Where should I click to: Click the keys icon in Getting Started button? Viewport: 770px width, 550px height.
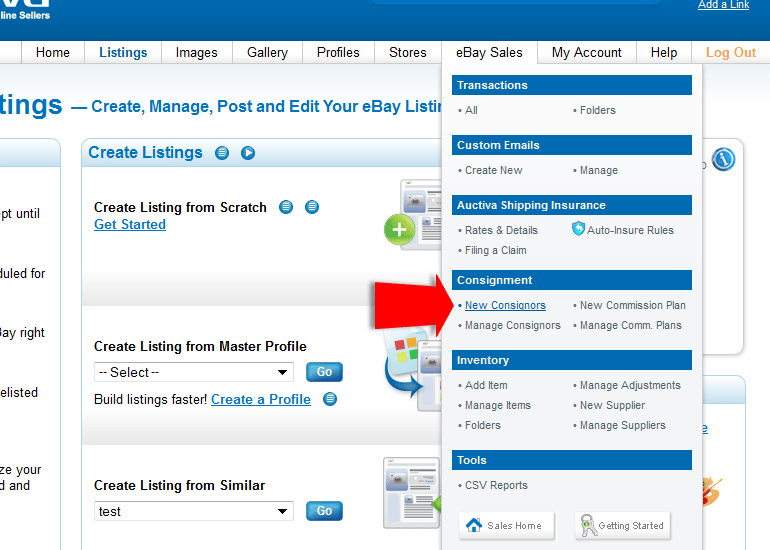click(x=588, y=525)
